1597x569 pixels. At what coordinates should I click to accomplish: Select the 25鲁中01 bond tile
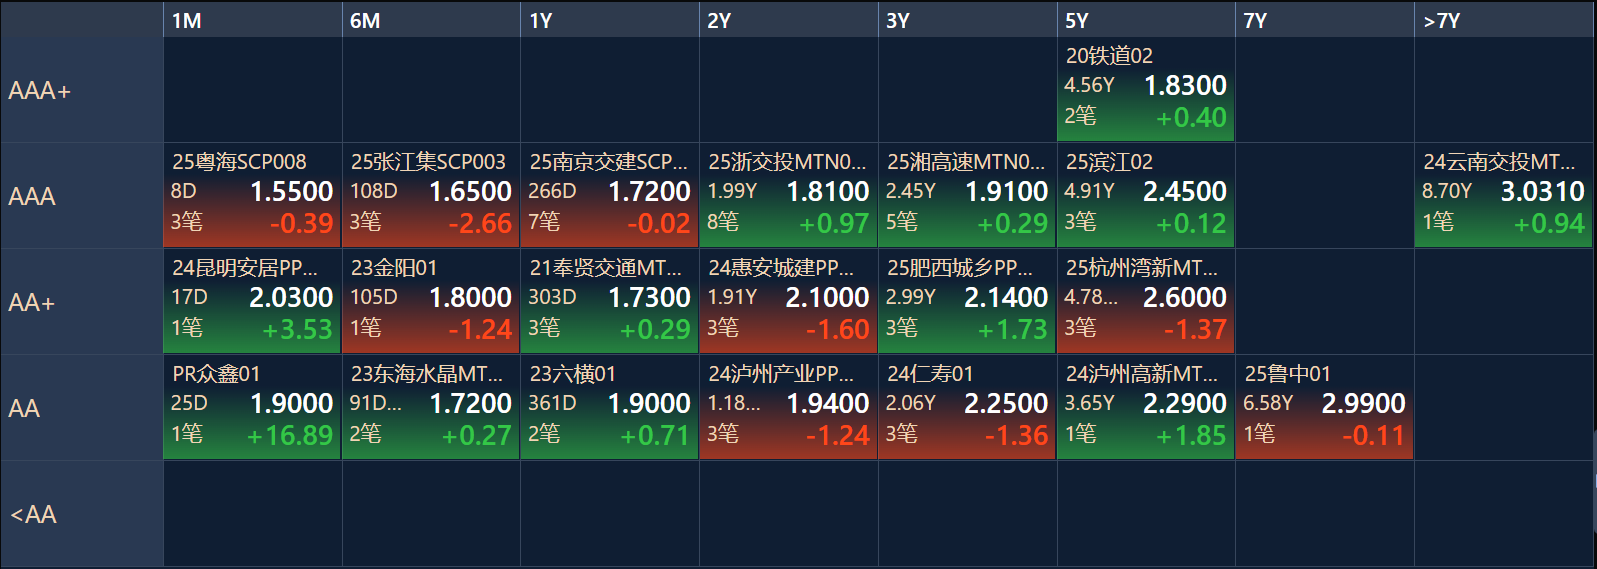click(1324, 408)
